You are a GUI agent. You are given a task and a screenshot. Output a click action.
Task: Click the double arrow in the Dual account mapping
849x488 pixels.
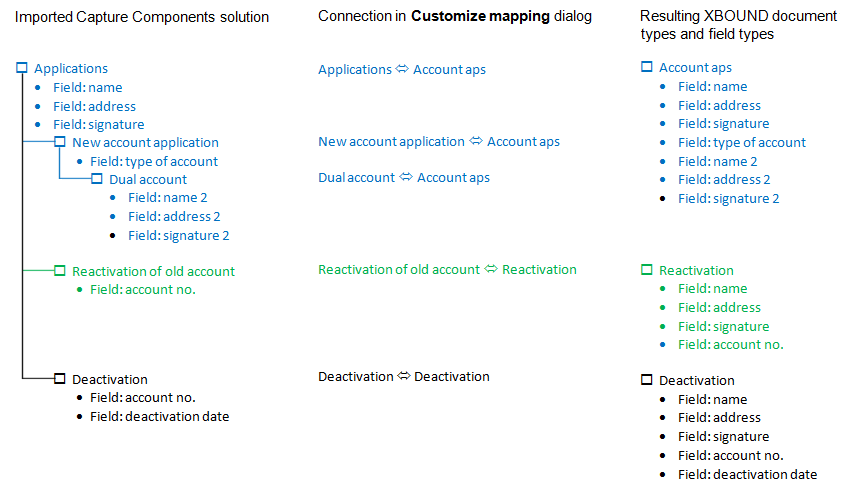[x=406, y=178]
